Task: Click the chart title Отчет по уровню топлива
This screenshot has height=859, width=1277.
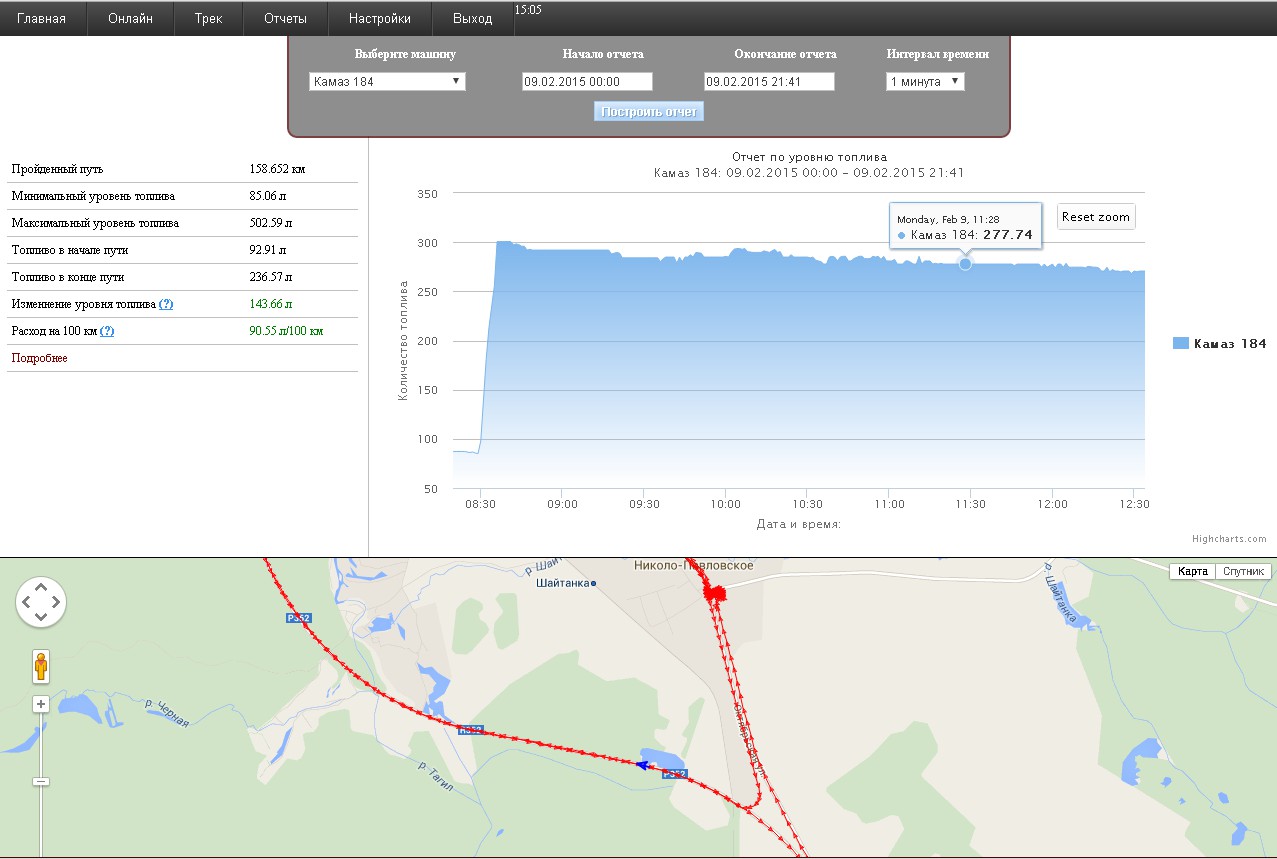Action: [809, 157]
